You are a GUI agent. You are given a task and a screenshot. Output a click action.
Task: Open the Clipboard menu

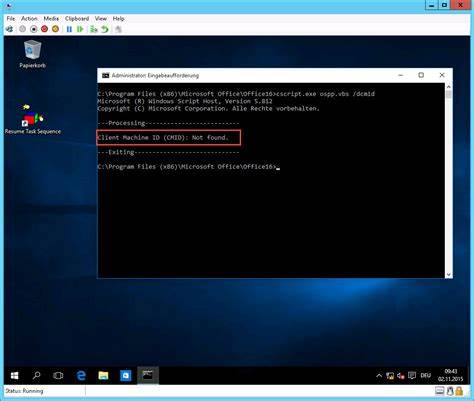click(x=77, y=19)
